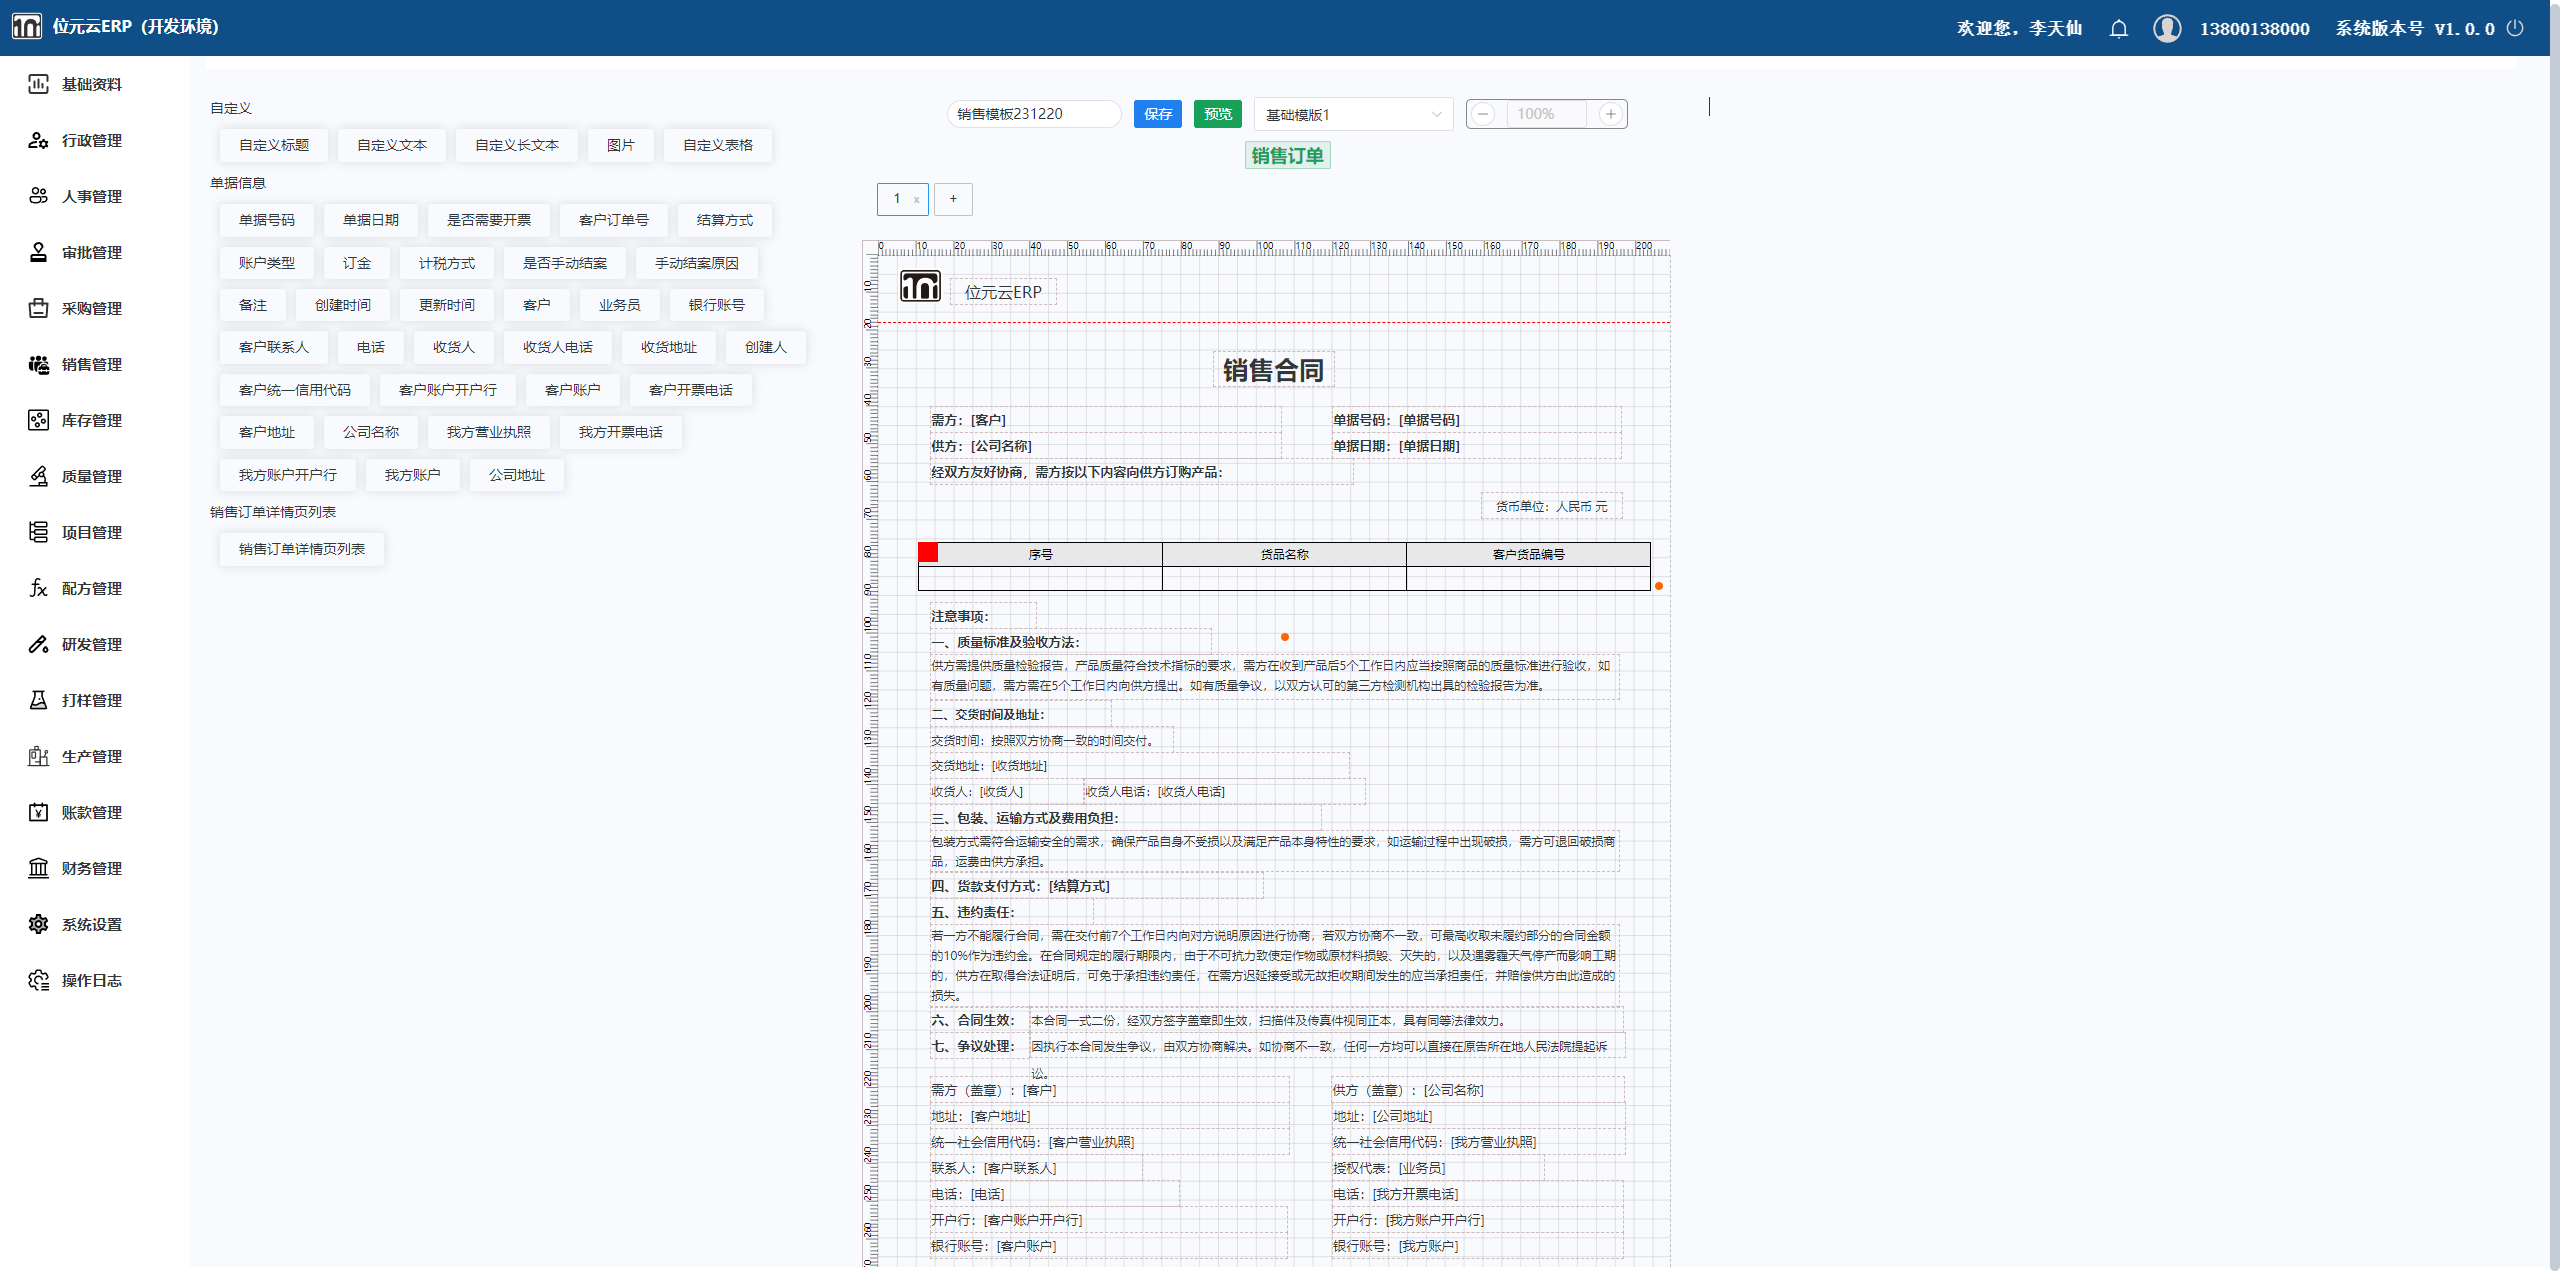2560x1271 pixels.
Task: Select the 公司地址 field chip
Action: tap(517, 475)
